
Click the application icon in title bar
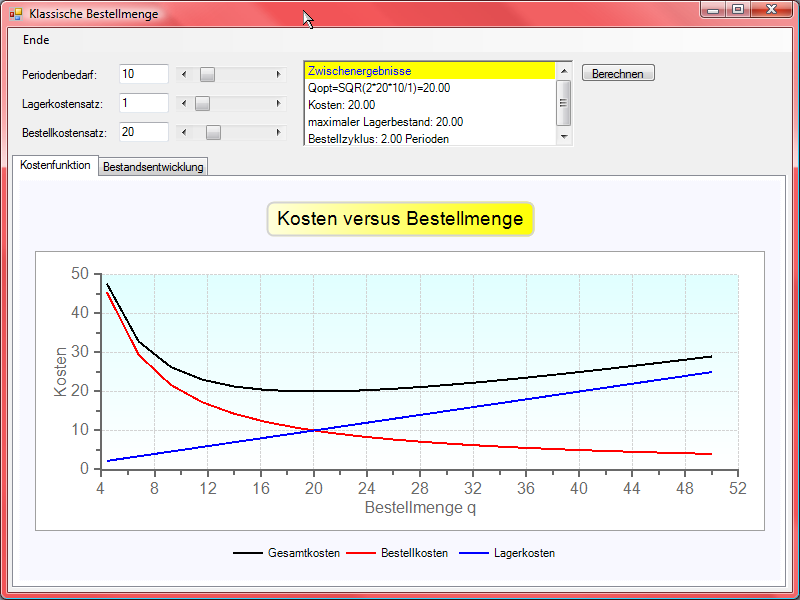tap(15, 14)
